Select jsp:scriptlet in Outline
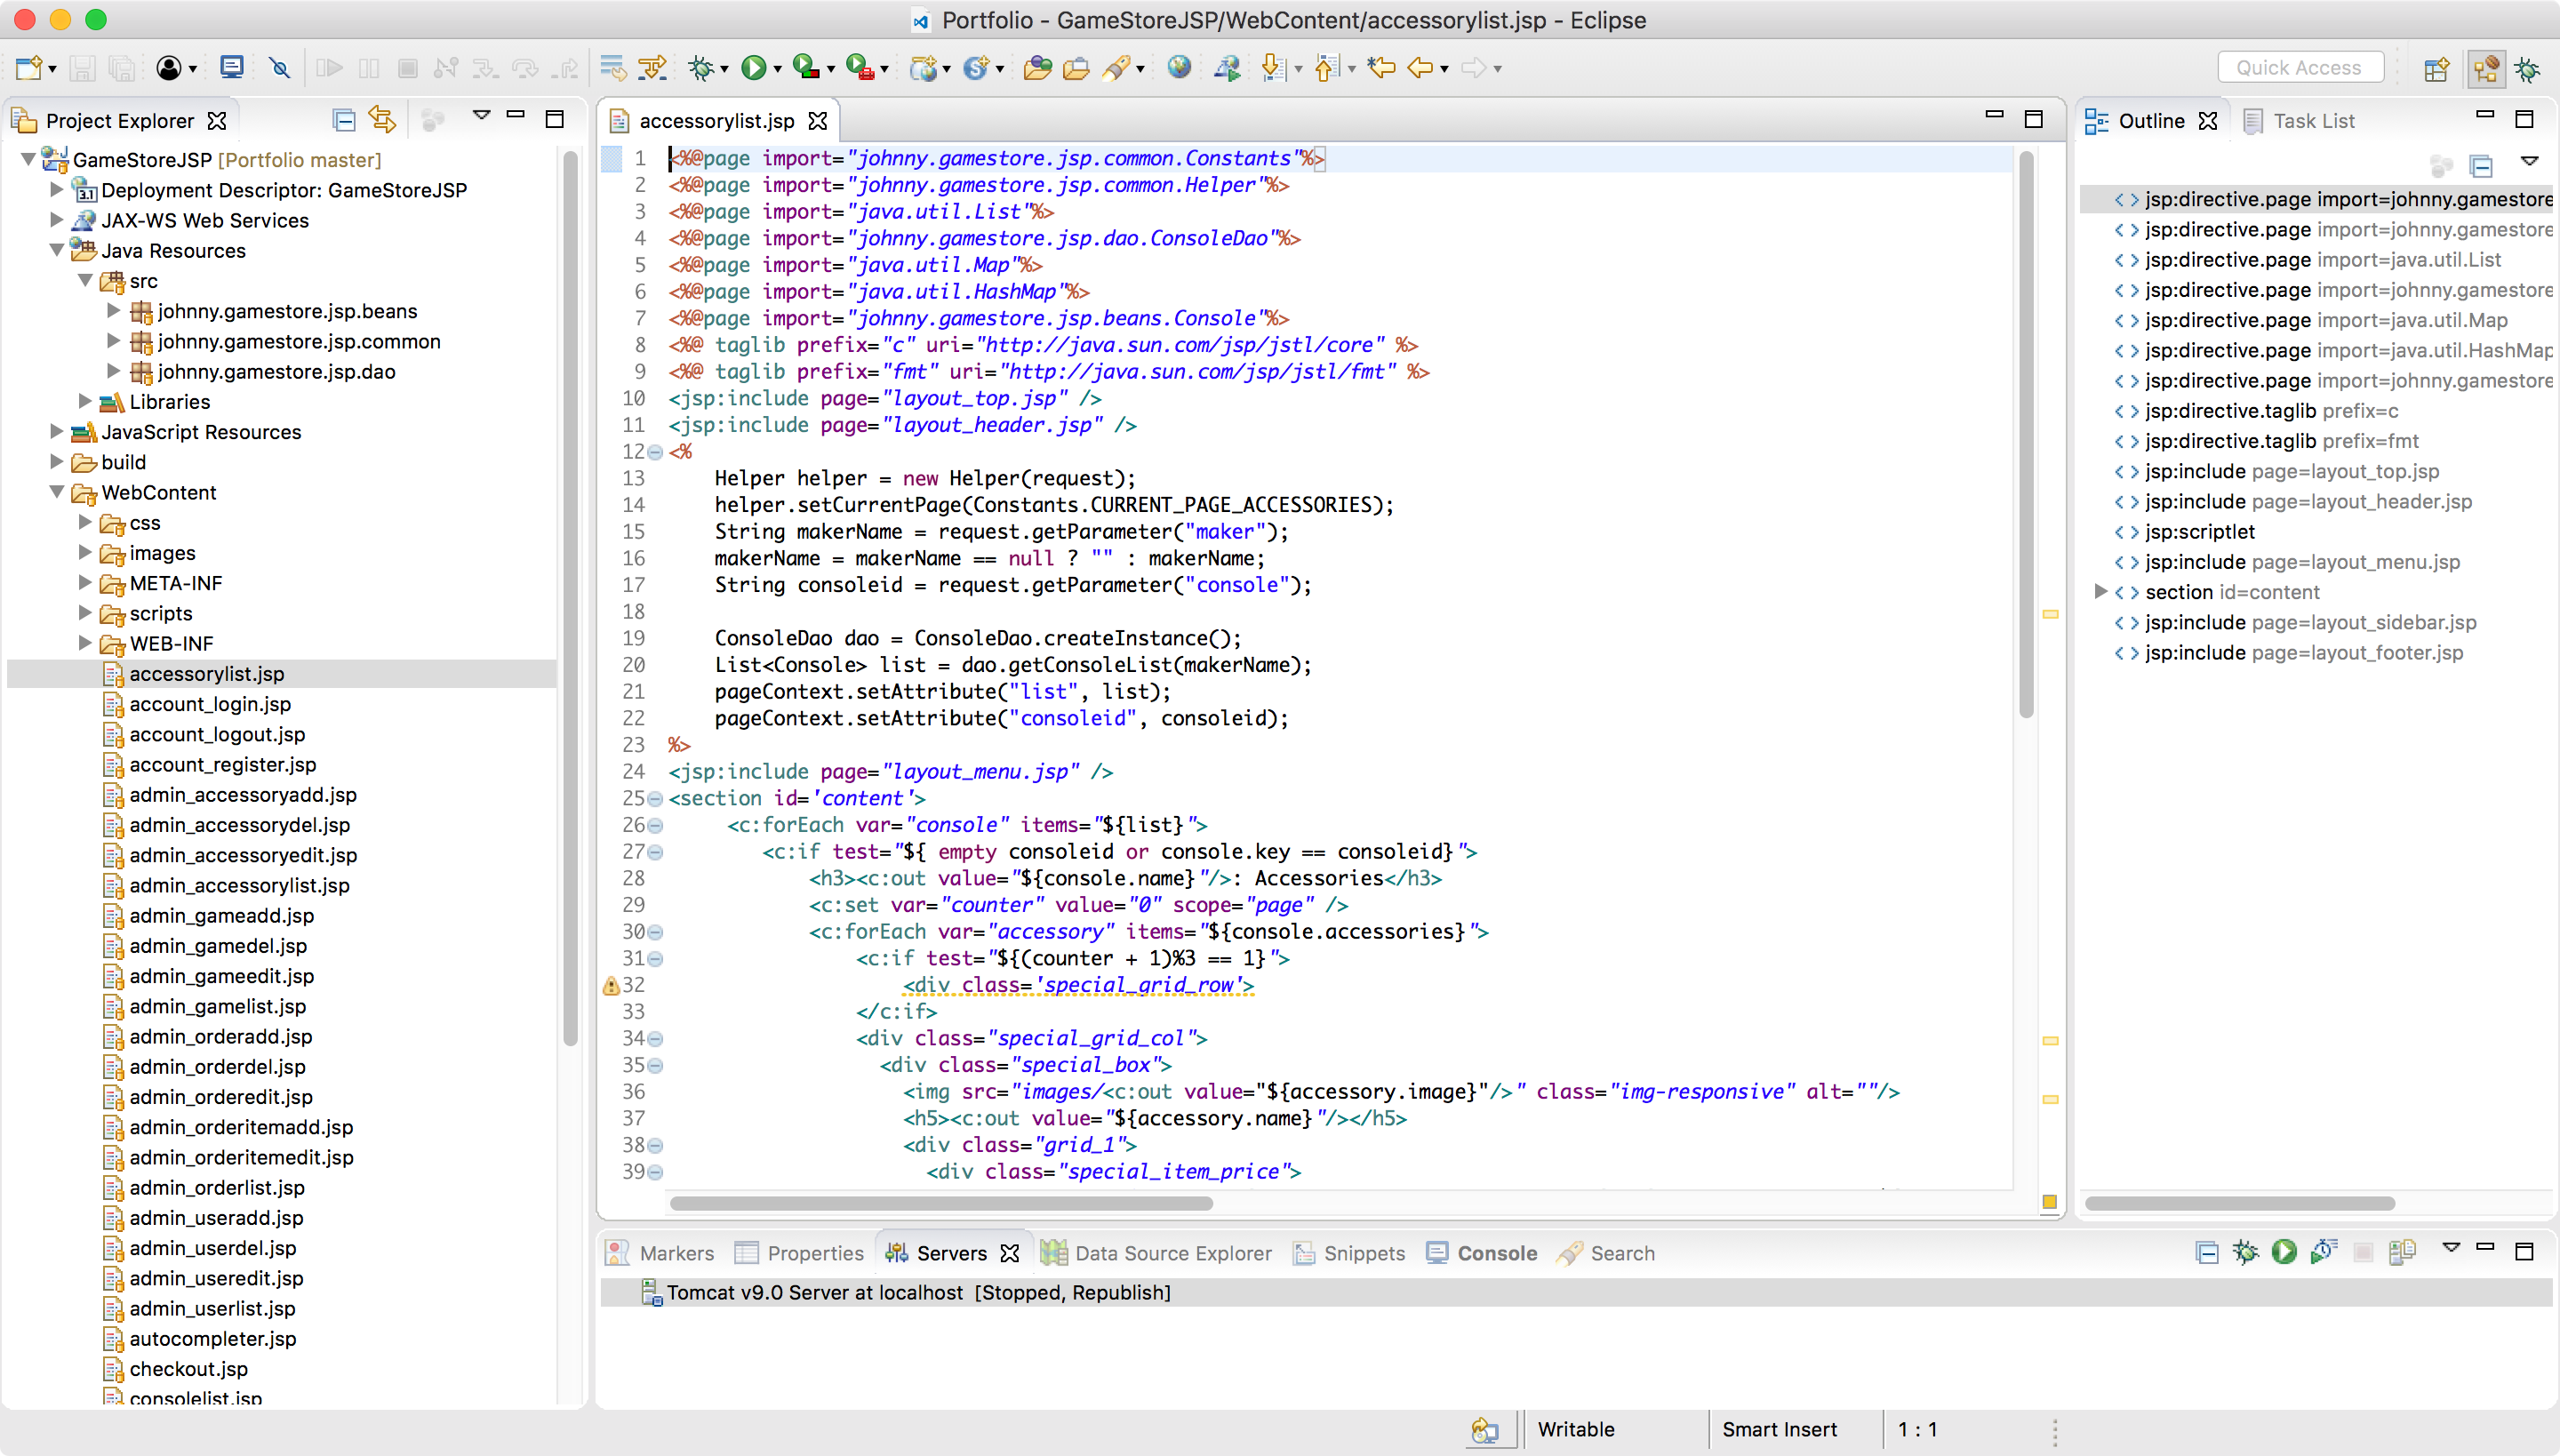Screen dimensions: 2560x1456 point(2200,531)
